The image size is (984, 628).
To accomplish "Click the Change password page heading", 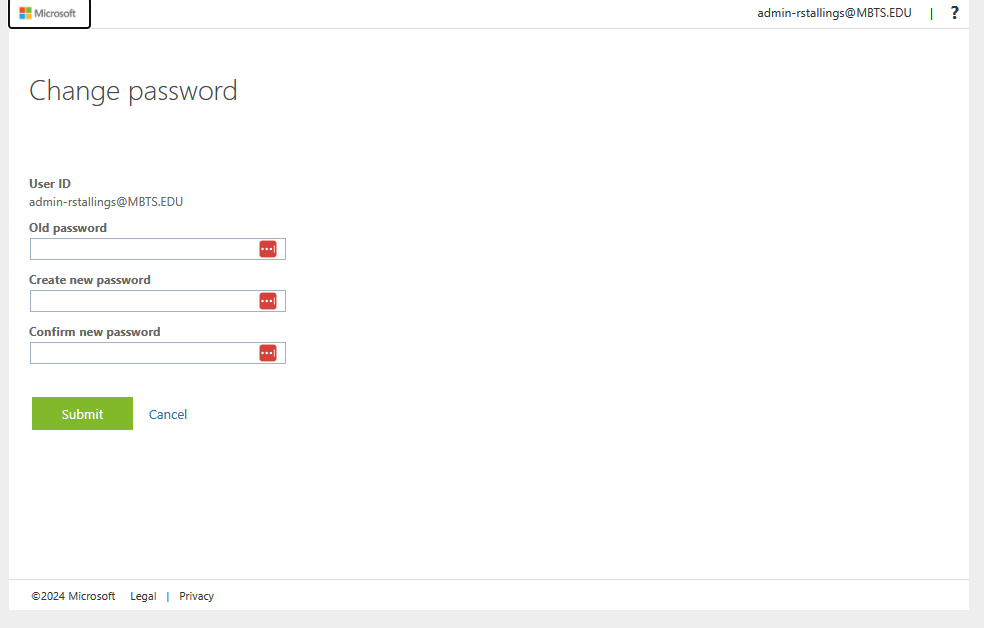I will pos(133,91).
